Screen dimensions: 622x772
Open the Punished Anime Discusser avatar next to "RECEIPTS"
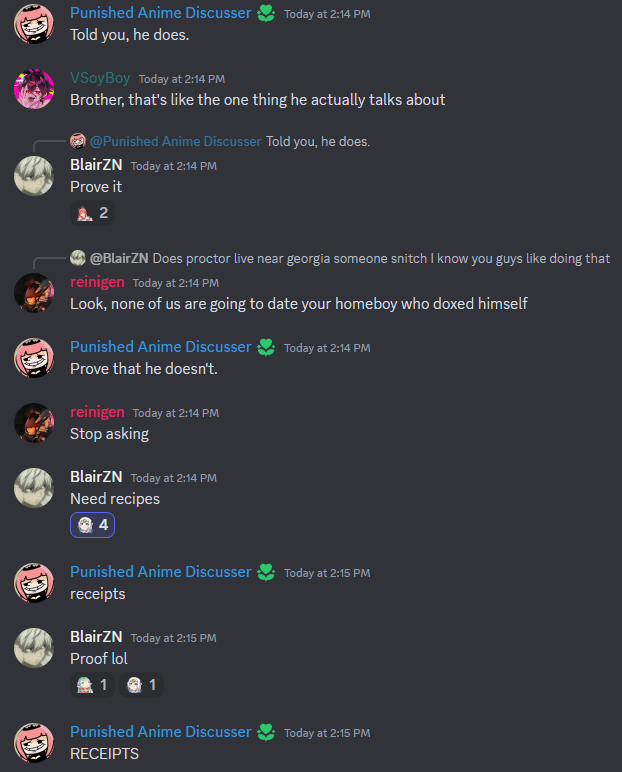point(34,742)
